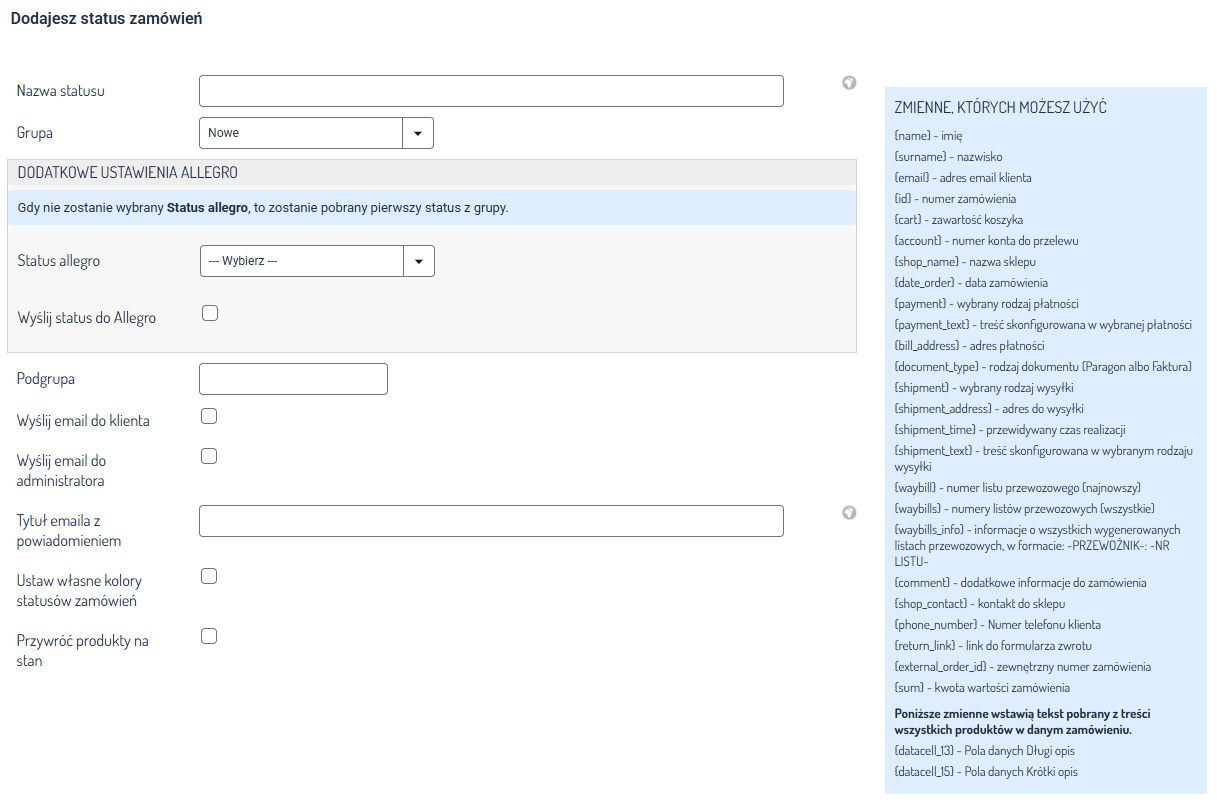Select the {email} adres email klienta variable
Image resolution: width=1217 pixels, height=807 pixels.
coord(962,177)
